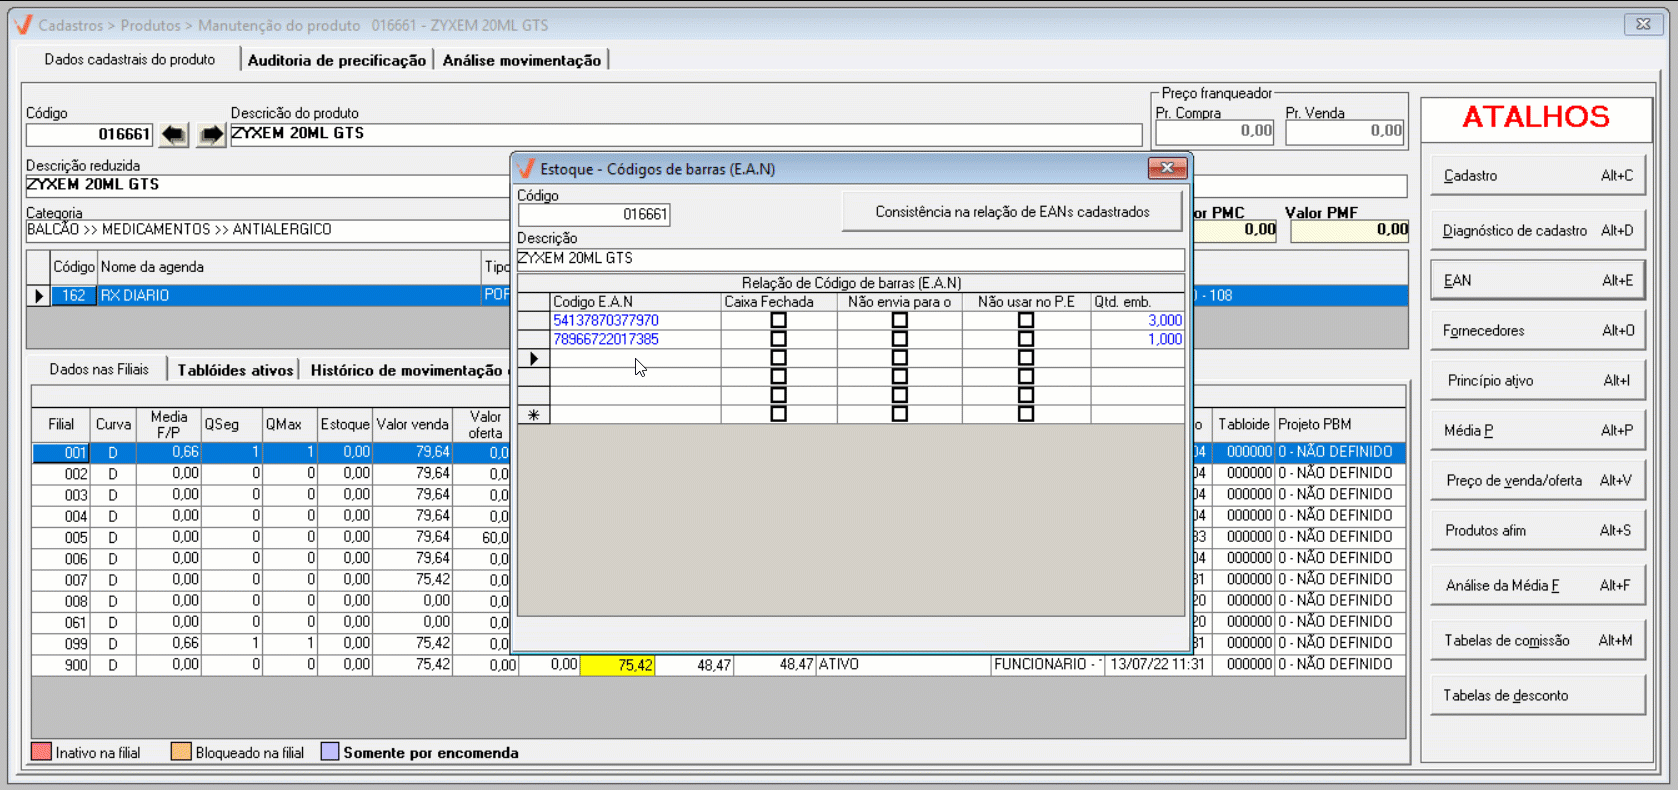
Task: Click the Qtd. emb. value 3,000
Action: (x=1165, y=321)
